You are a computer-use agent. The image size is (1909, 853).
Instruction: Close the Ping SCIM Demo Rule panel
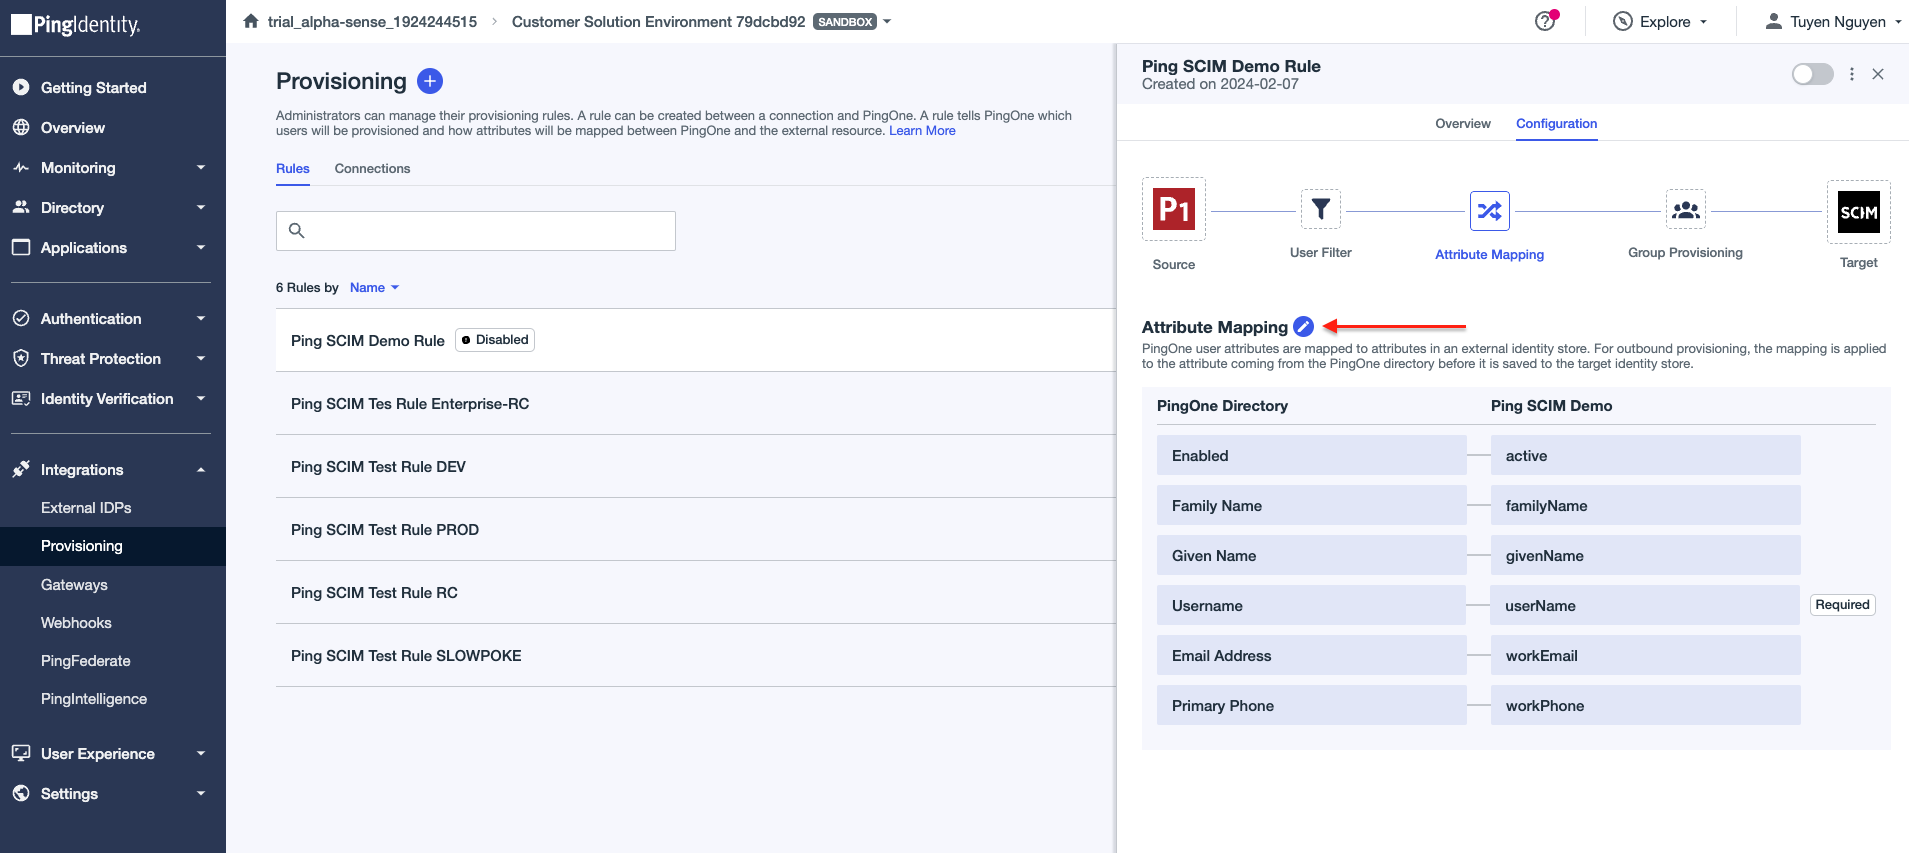[x=1878, y=74]
